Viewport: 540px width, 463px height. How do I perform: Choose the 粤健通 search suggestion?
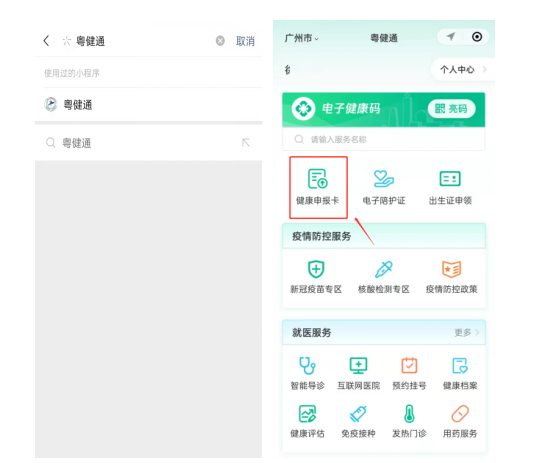148,143
